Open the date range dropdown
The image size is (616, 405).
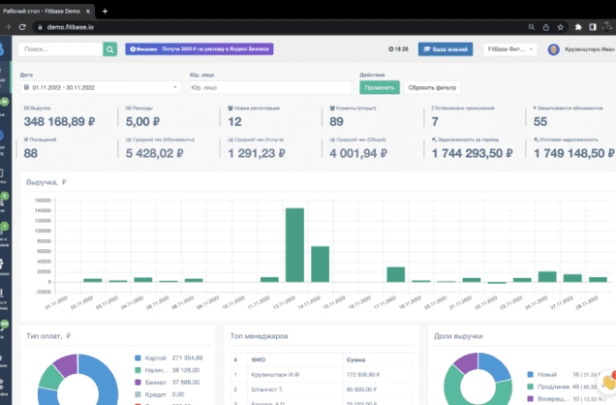tap(100, 87)
